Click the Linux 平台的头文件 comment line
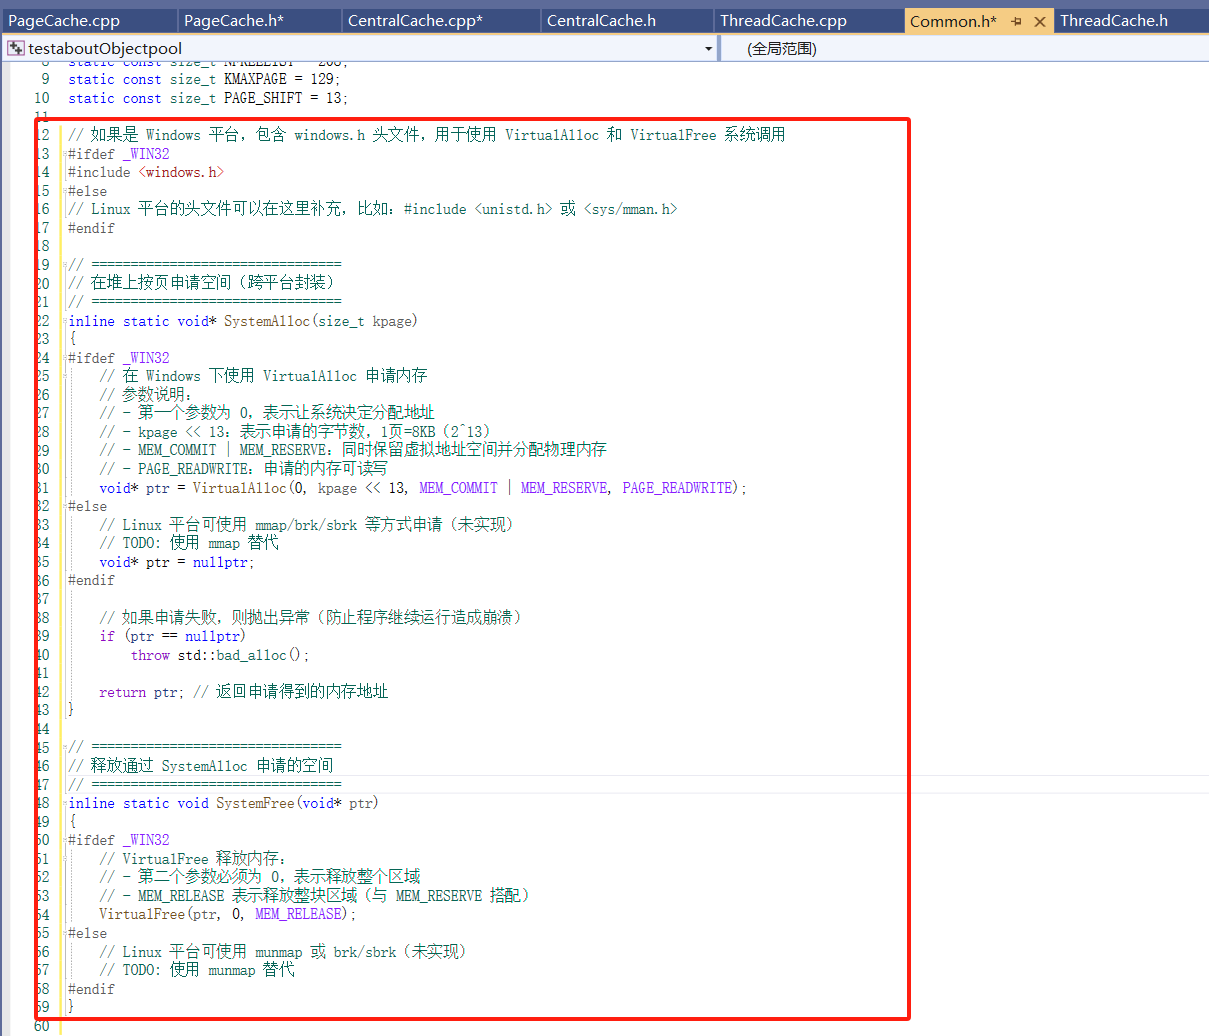The height and width of the screenshot is (1036, 1209). [x=373, y=209]
